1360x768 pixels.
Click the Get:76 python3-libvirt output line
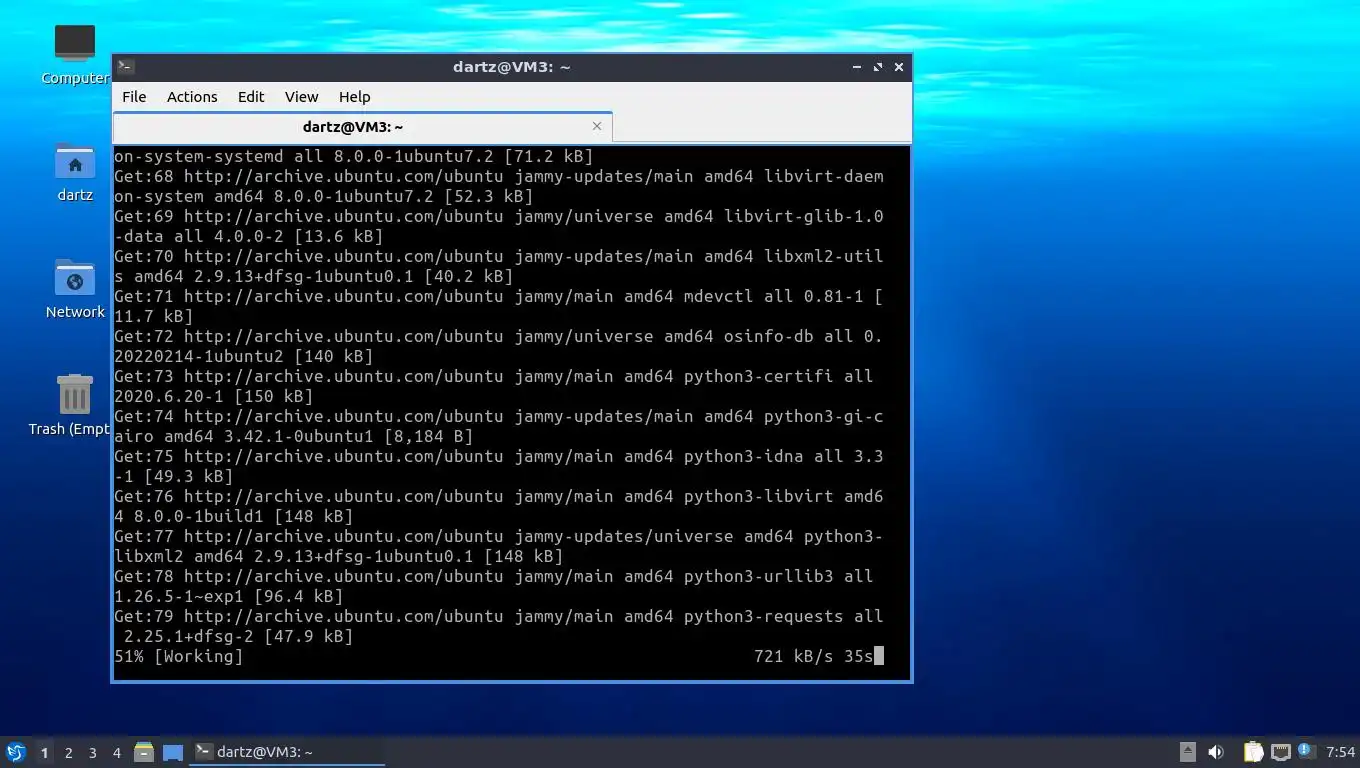pyautogui.click(x=499, y=506)
